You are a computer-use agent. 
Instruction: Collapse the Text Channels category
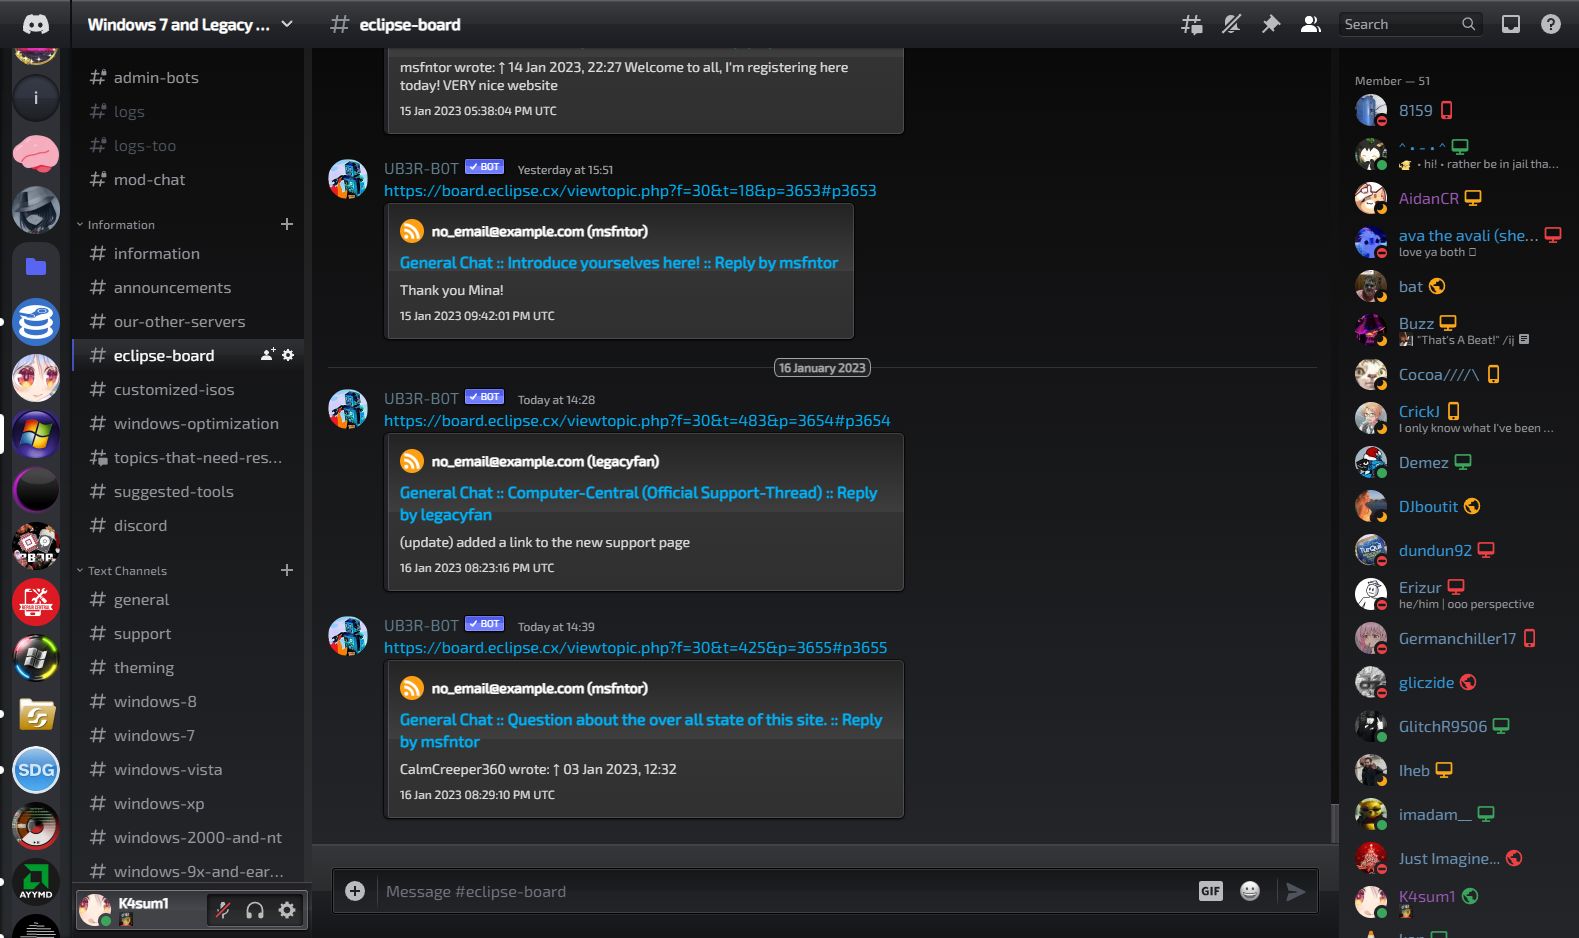(127, 571)
